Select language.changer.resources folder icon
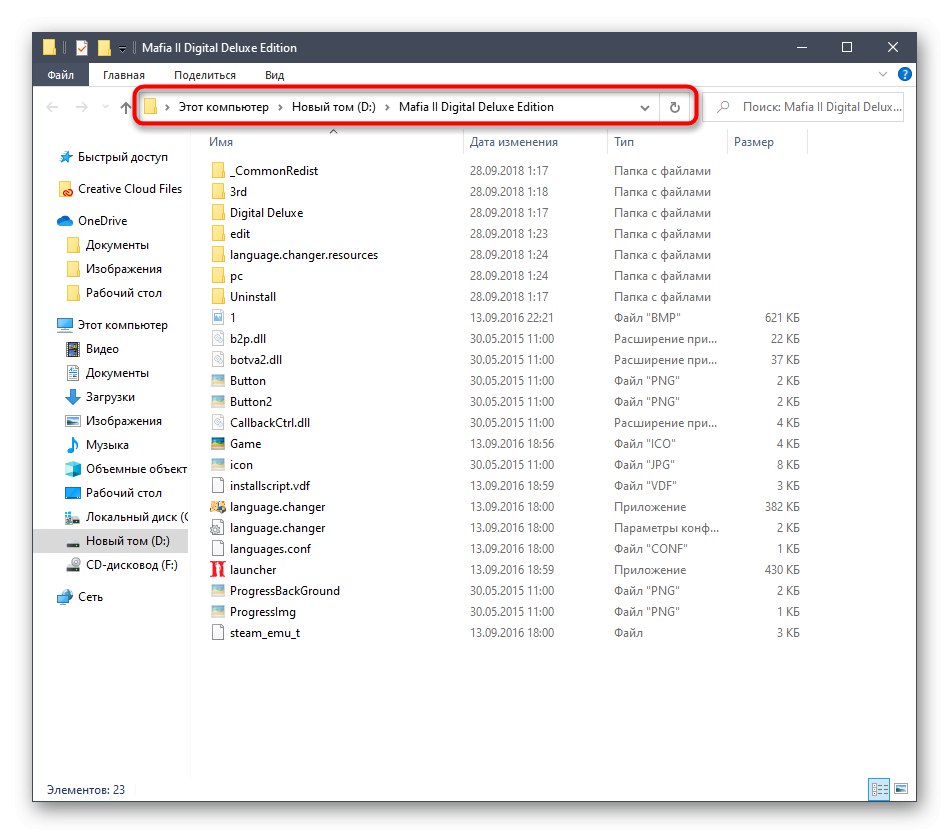Image resolution: width=949 pixels, height=834 pixels. 218,255
